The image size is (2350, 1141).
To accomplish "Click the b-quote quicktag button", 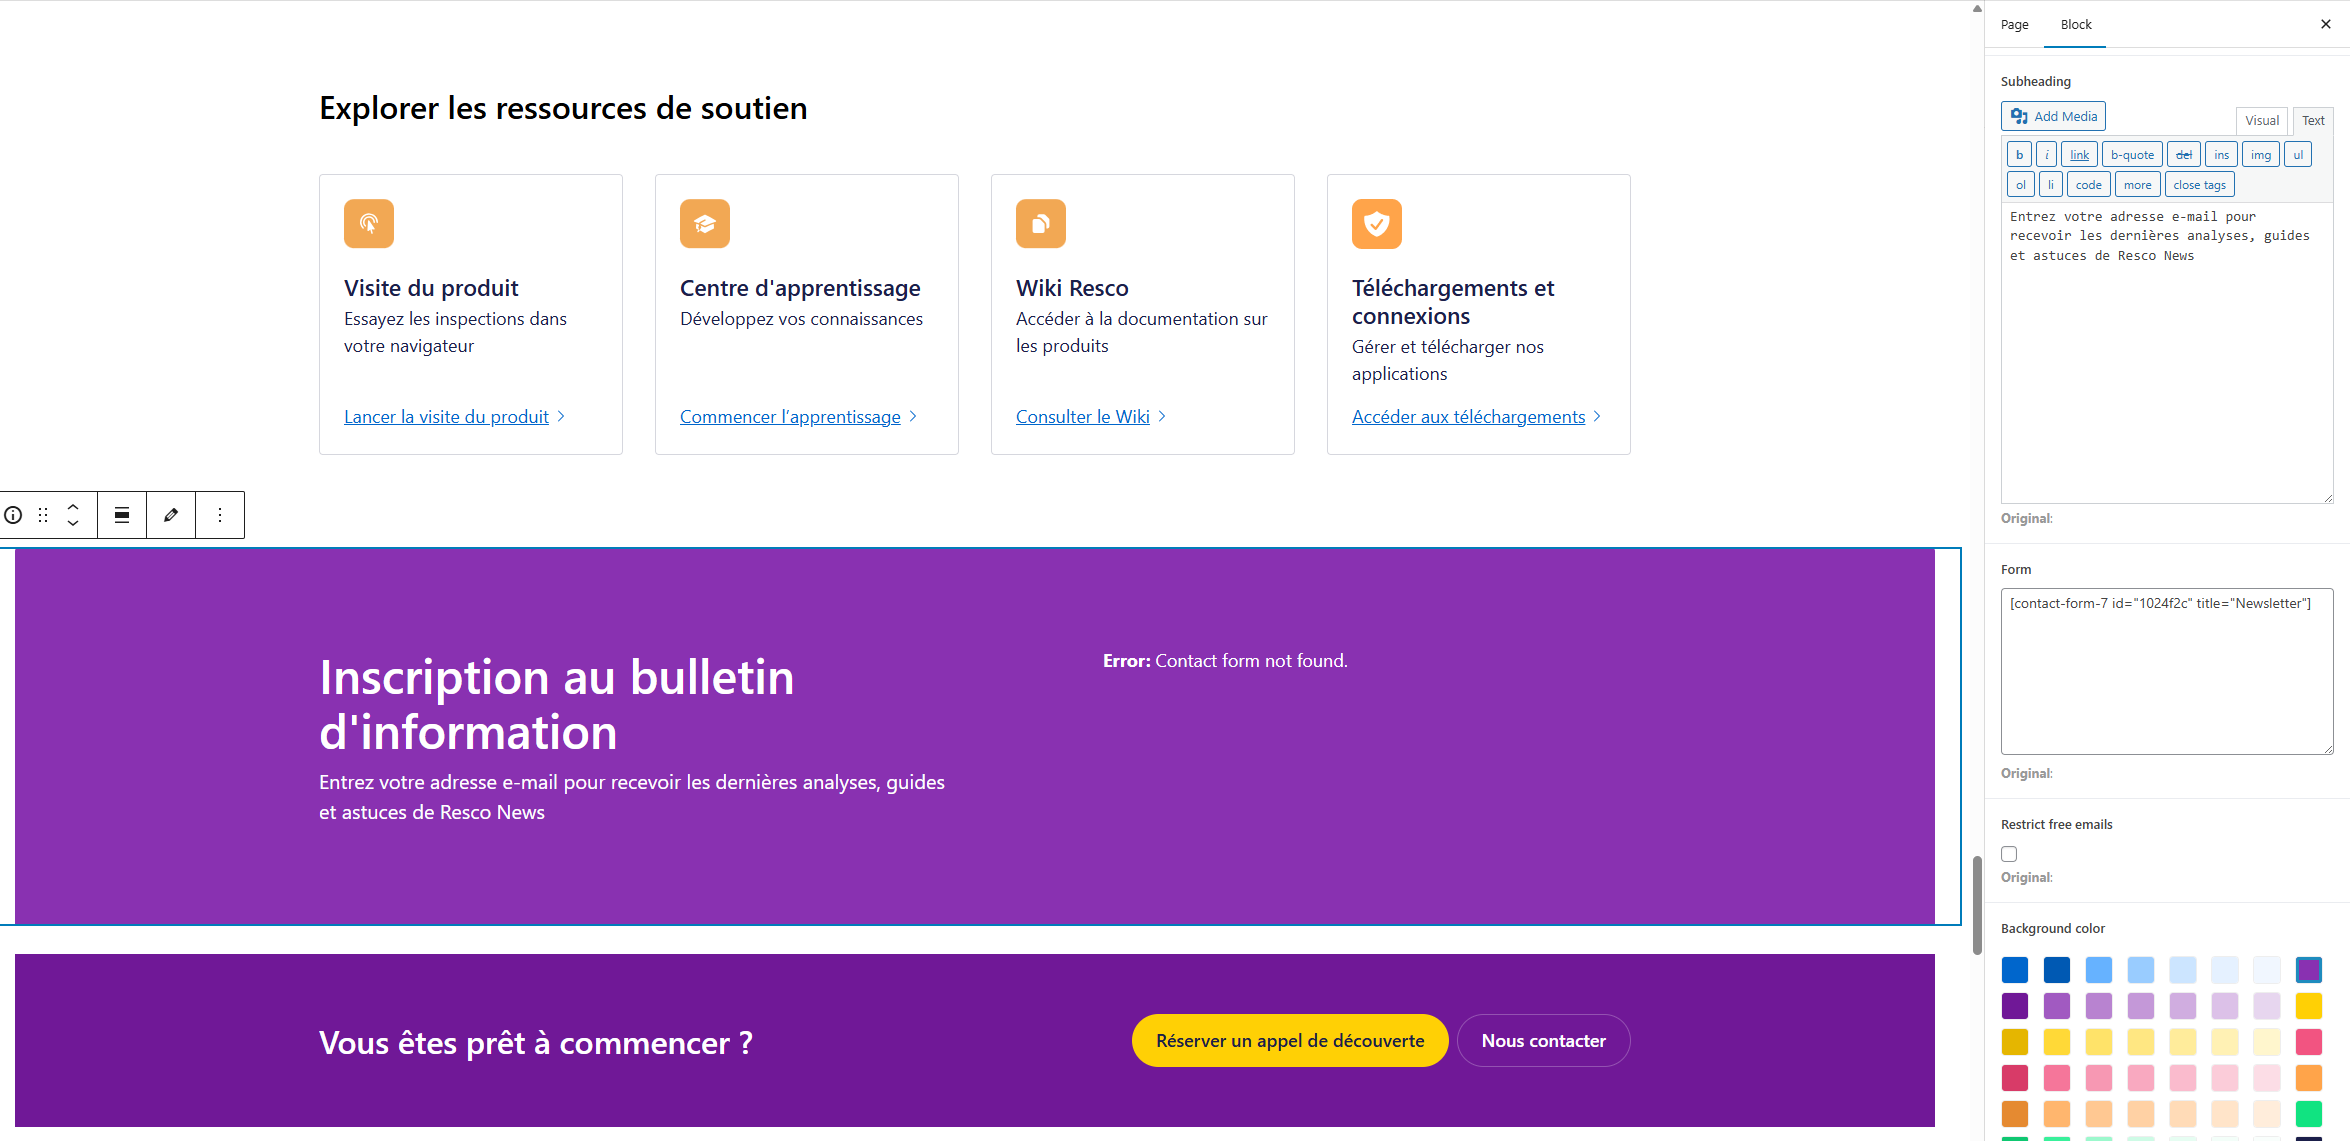I will (2132, 155).
